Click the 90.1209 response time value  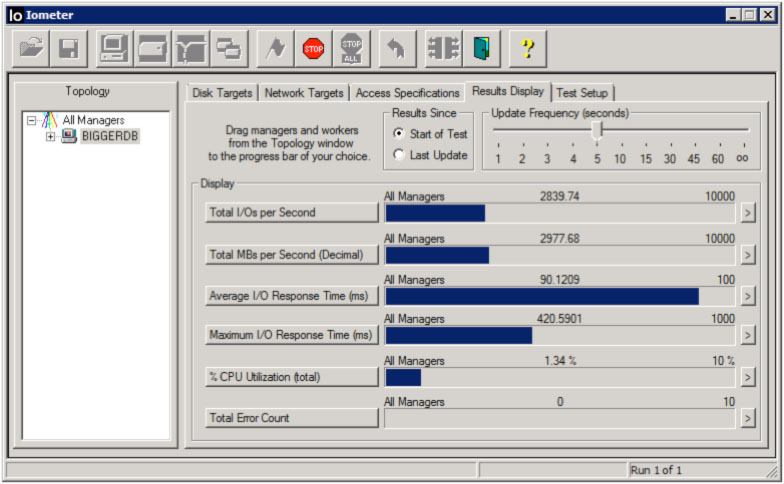[560, 280]
